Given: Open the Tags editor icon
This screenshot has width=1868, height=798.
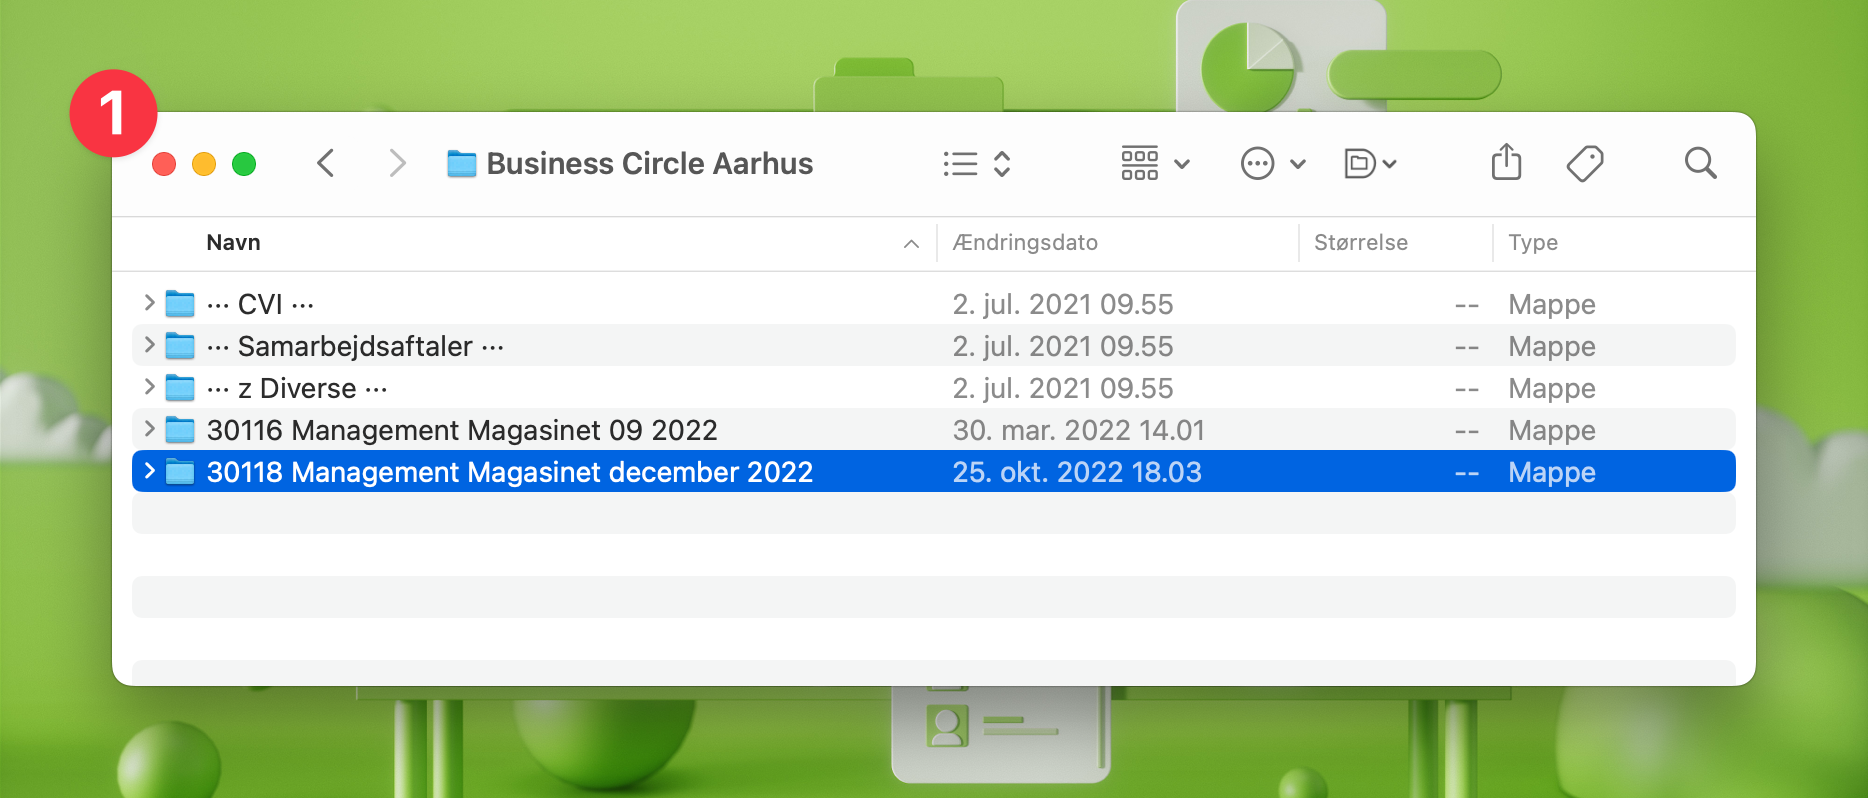Looking at the screenshot, I should coord(1585,163).
